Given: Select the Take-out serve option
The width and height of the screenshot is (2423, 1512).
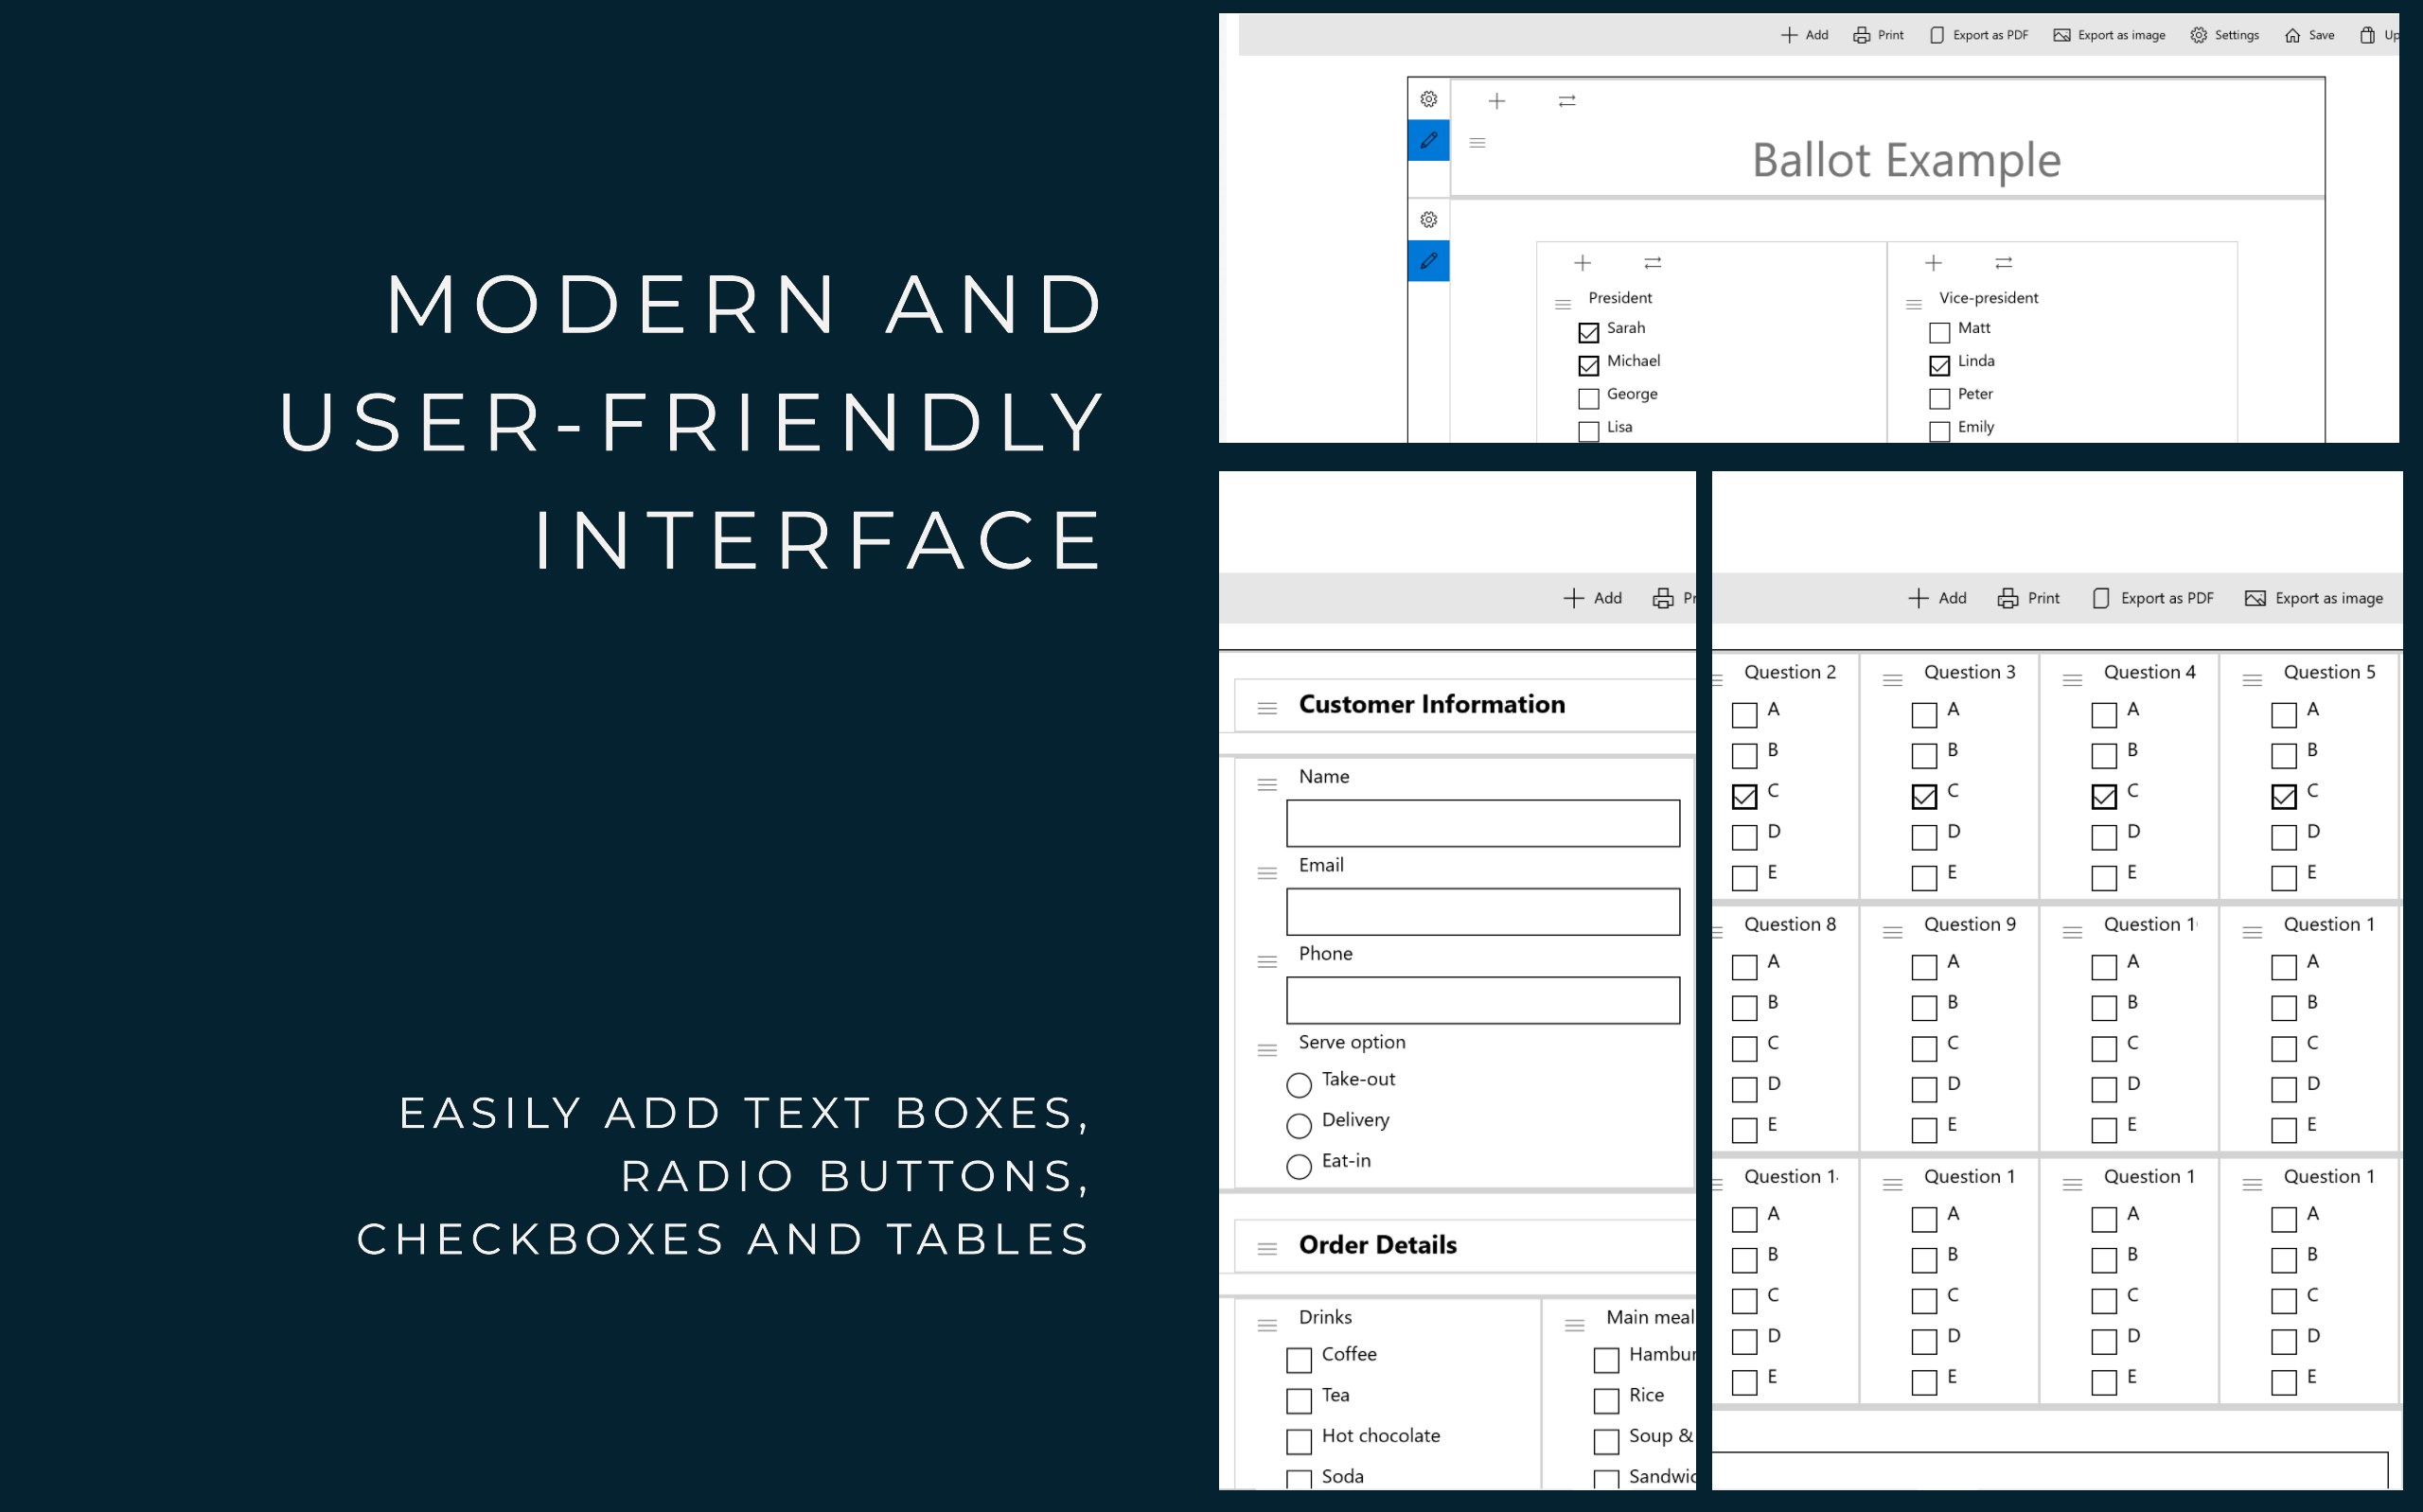Looking at the screenshot, I should point(1298,1085).
